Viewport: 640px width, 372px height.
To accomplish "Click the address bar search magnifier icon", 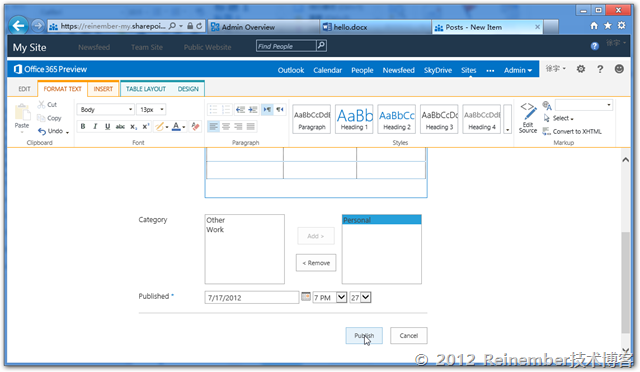I will point(172,26).
